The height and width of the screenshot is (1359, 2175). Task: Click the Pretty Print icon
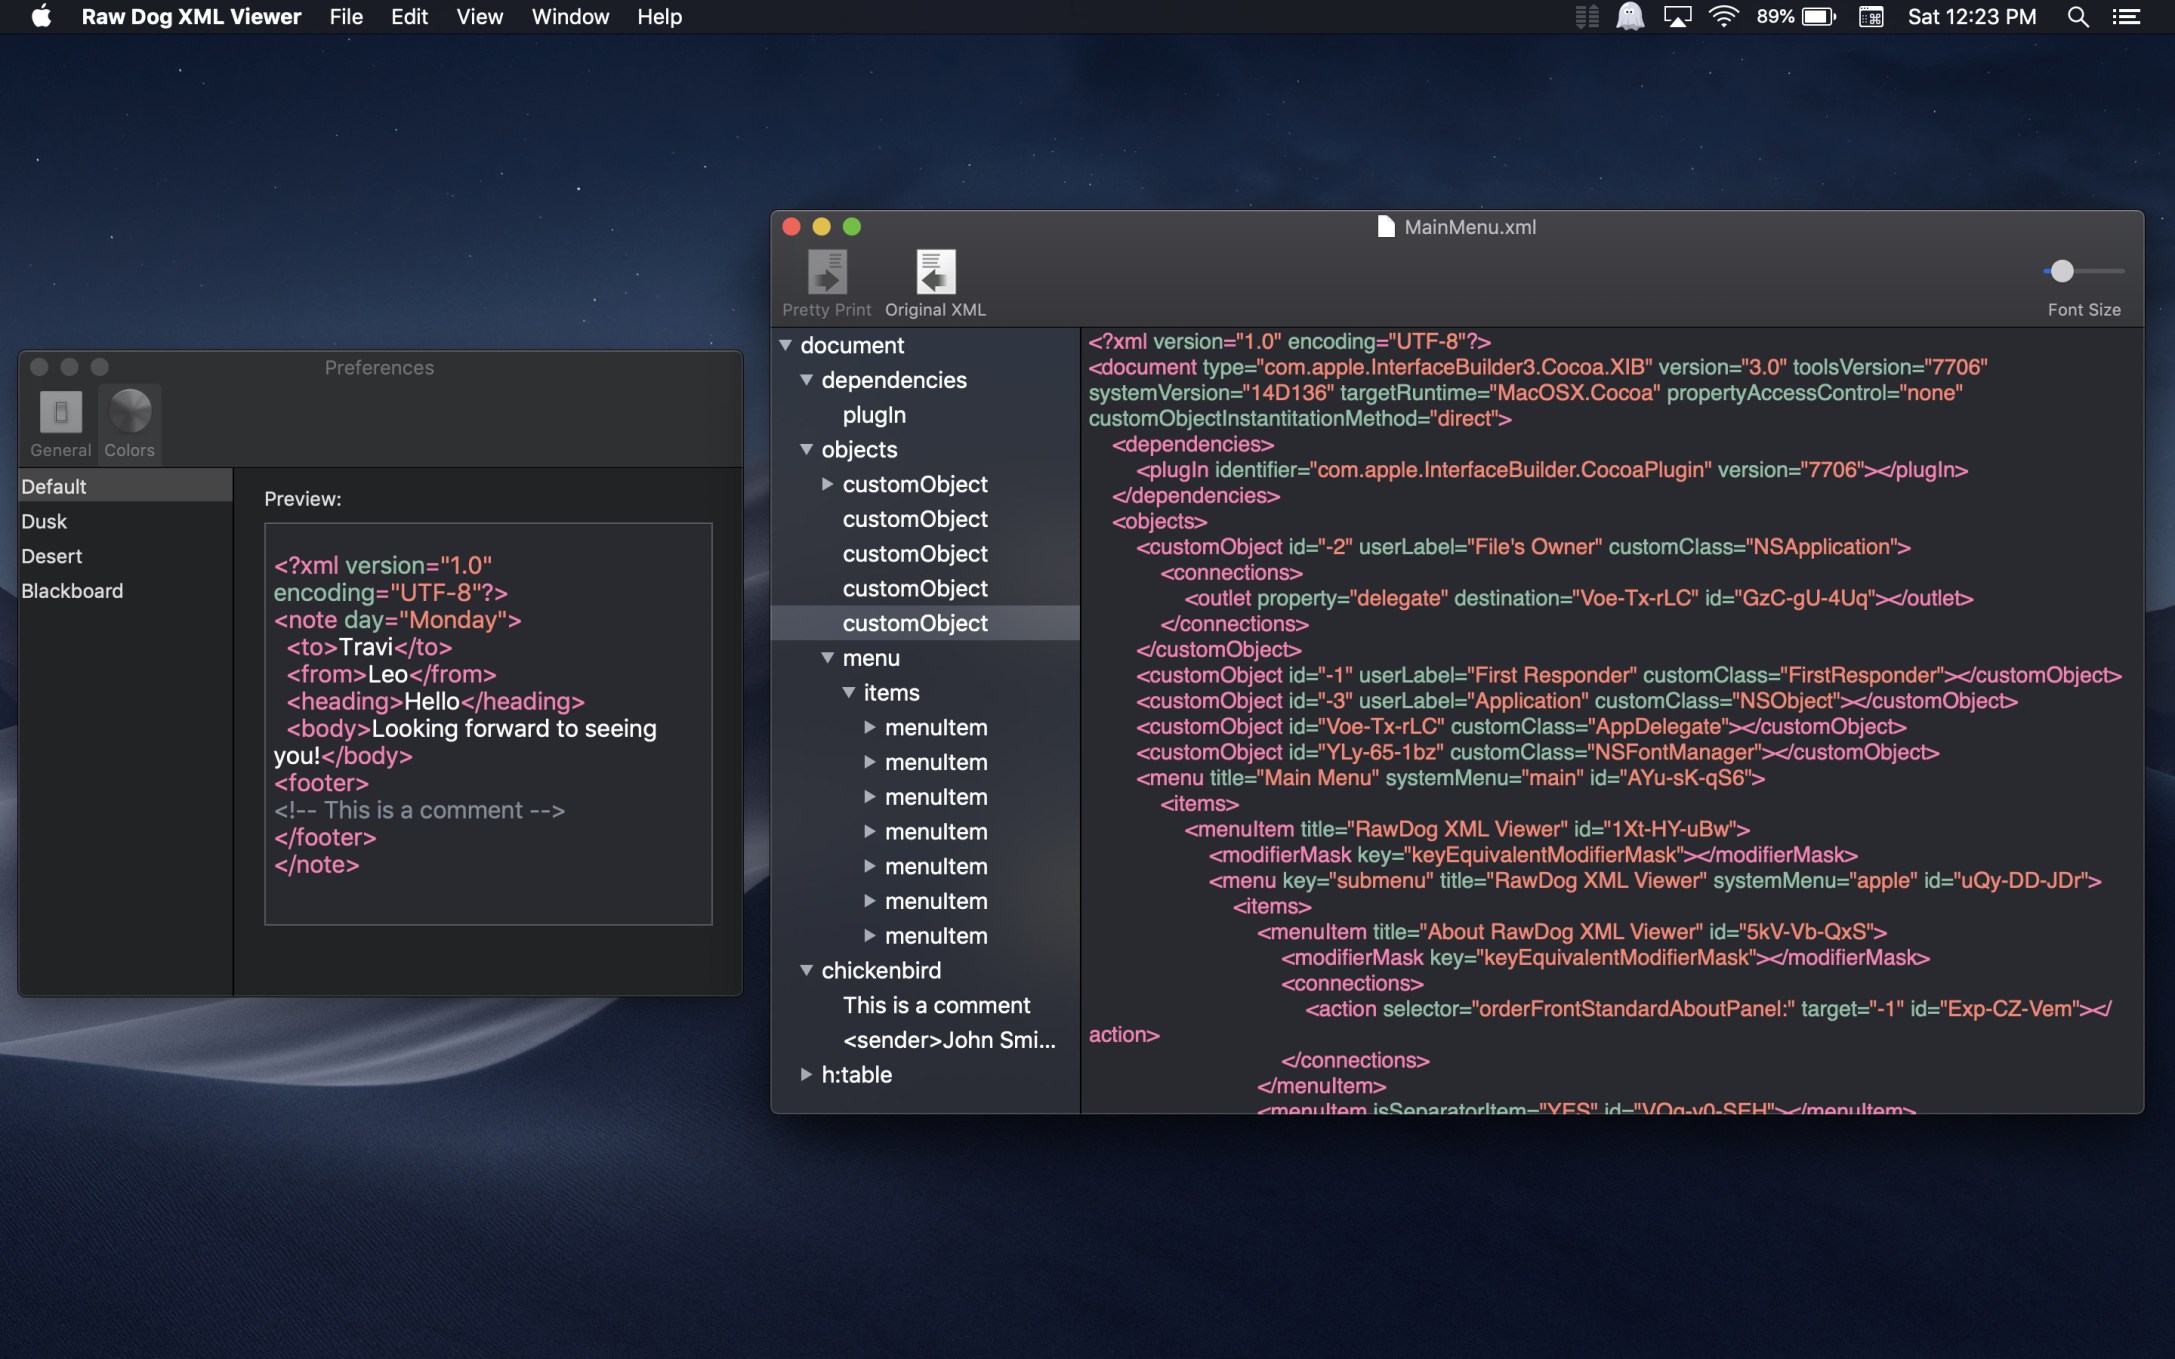[827, 272]
